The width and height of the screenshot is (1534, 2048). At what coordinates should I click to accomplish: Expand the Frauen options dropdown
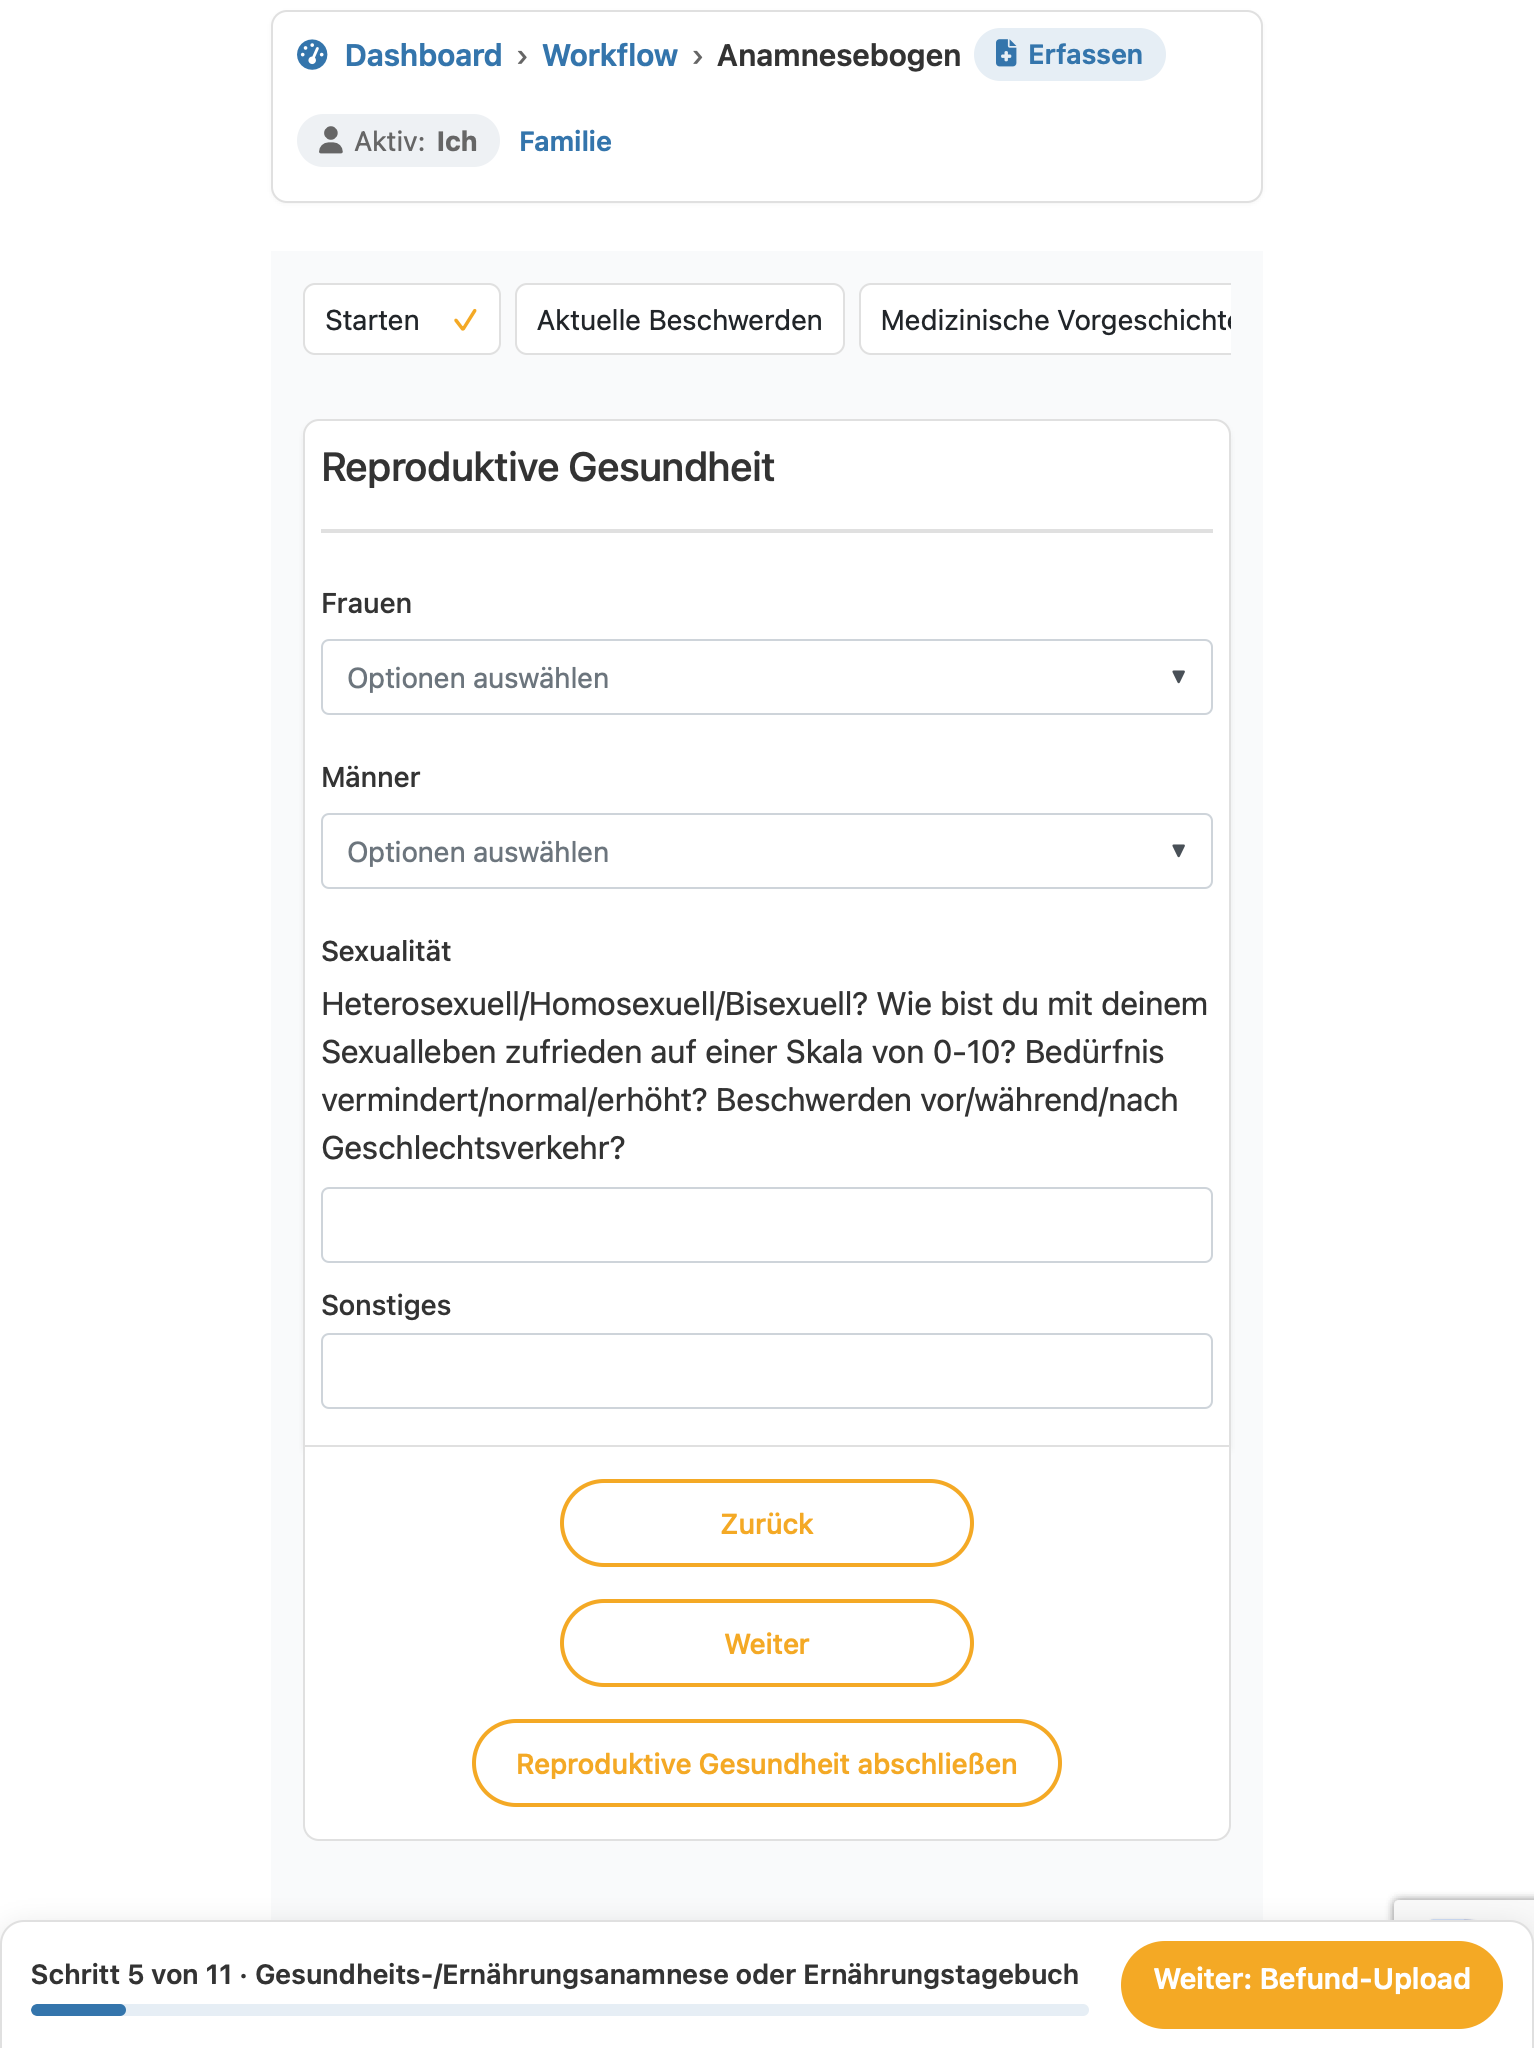tap(767, 677)
